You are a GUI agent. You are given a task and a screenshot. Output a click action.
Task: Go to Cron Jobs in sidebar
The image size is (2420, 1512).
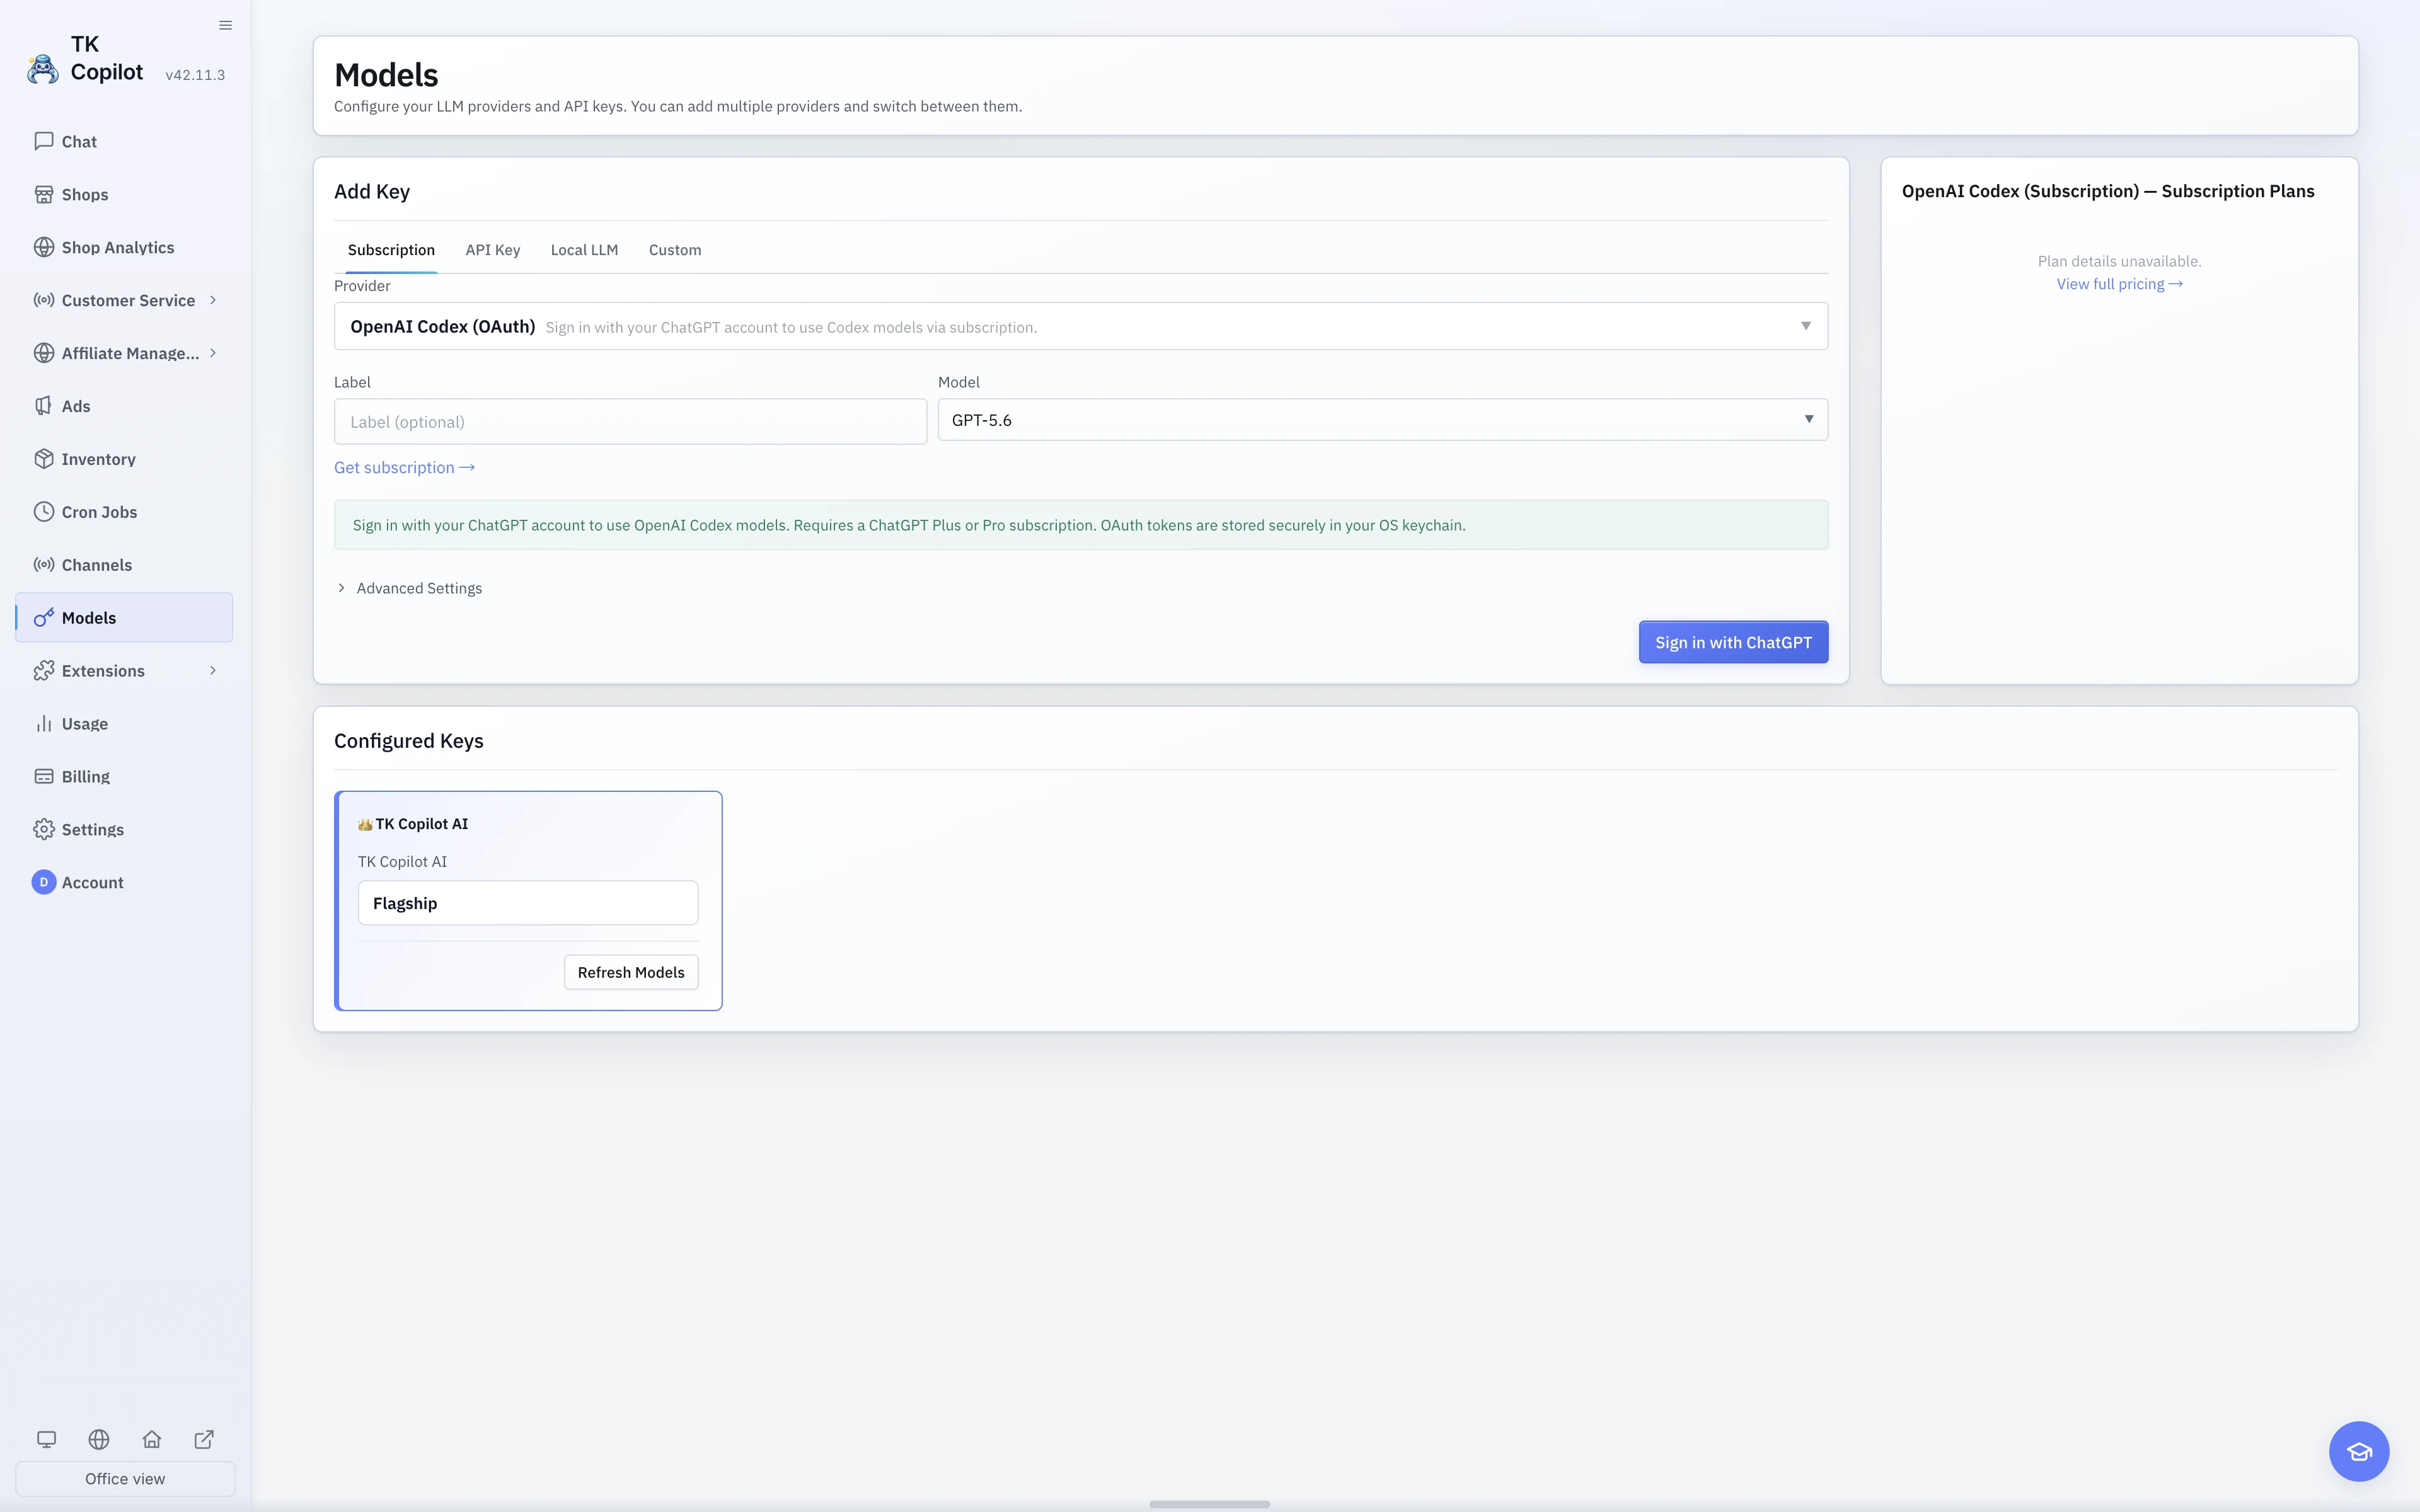click(x=124, y=512)
